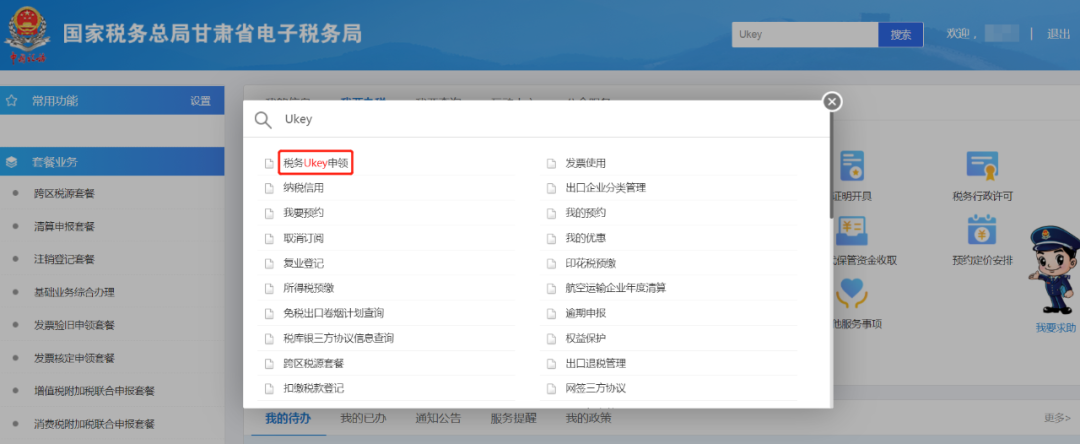Click the 我要求助 mascot helper
Viewport: 1080px width, 444px height.
coord(1054,279)
